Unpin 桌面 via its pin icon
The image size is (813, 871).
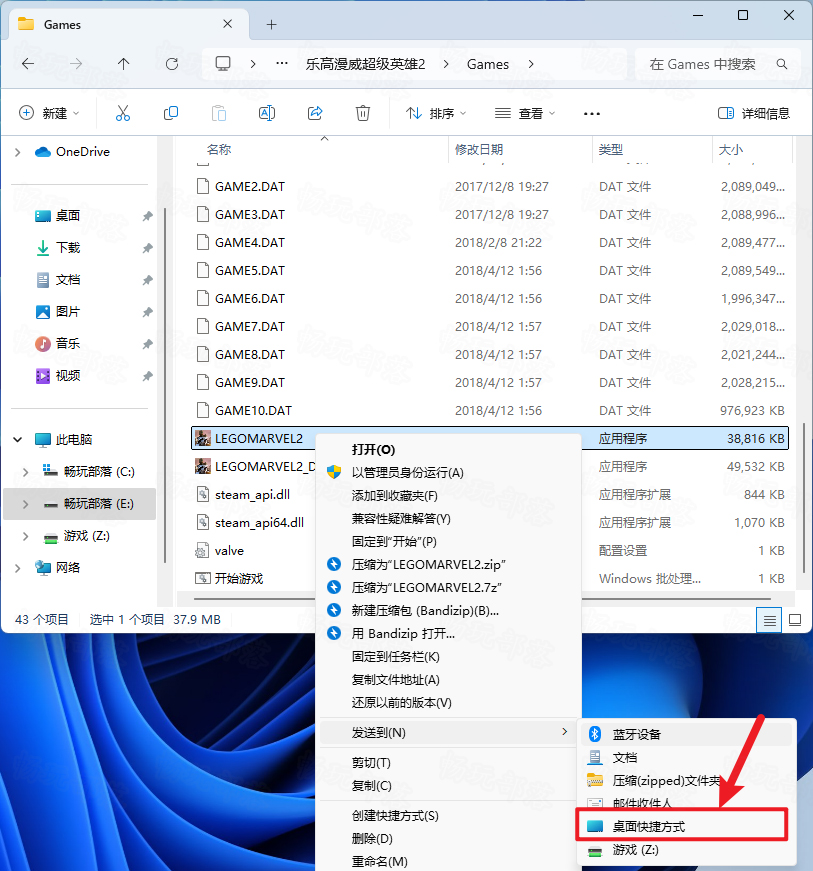(147, 216)
